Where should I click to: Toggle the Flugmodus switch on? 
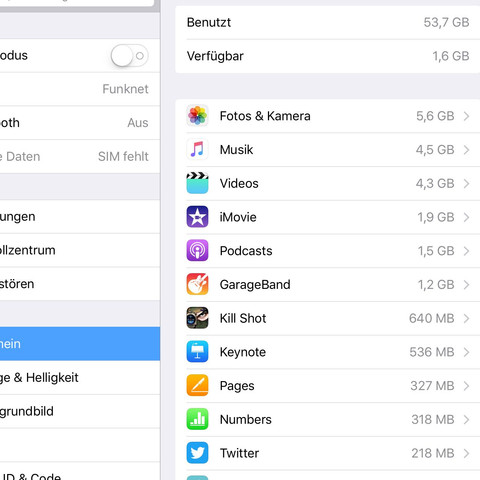coord(130,56)
